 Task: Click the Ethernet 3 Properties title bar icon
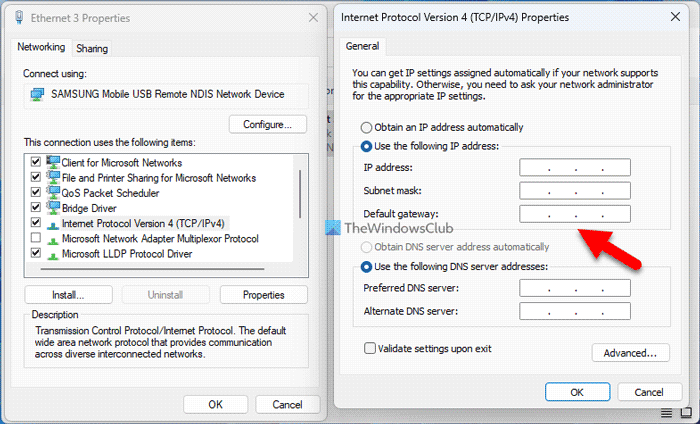21,19
